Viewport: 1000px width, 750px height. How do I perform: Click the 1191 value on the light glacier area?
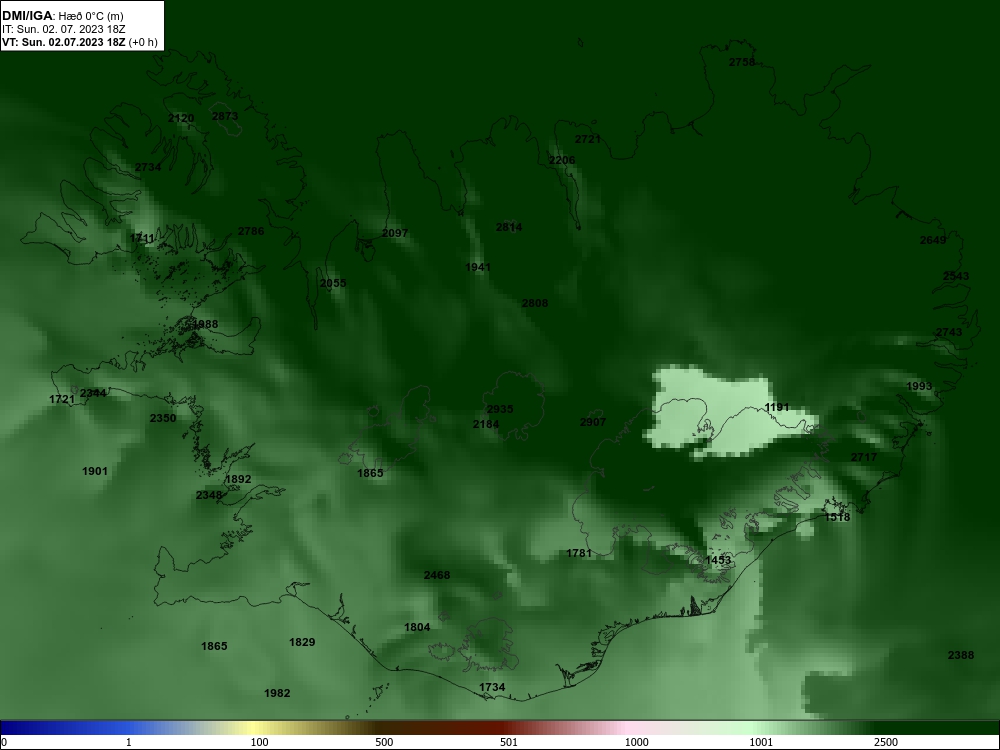coord(777,407)
